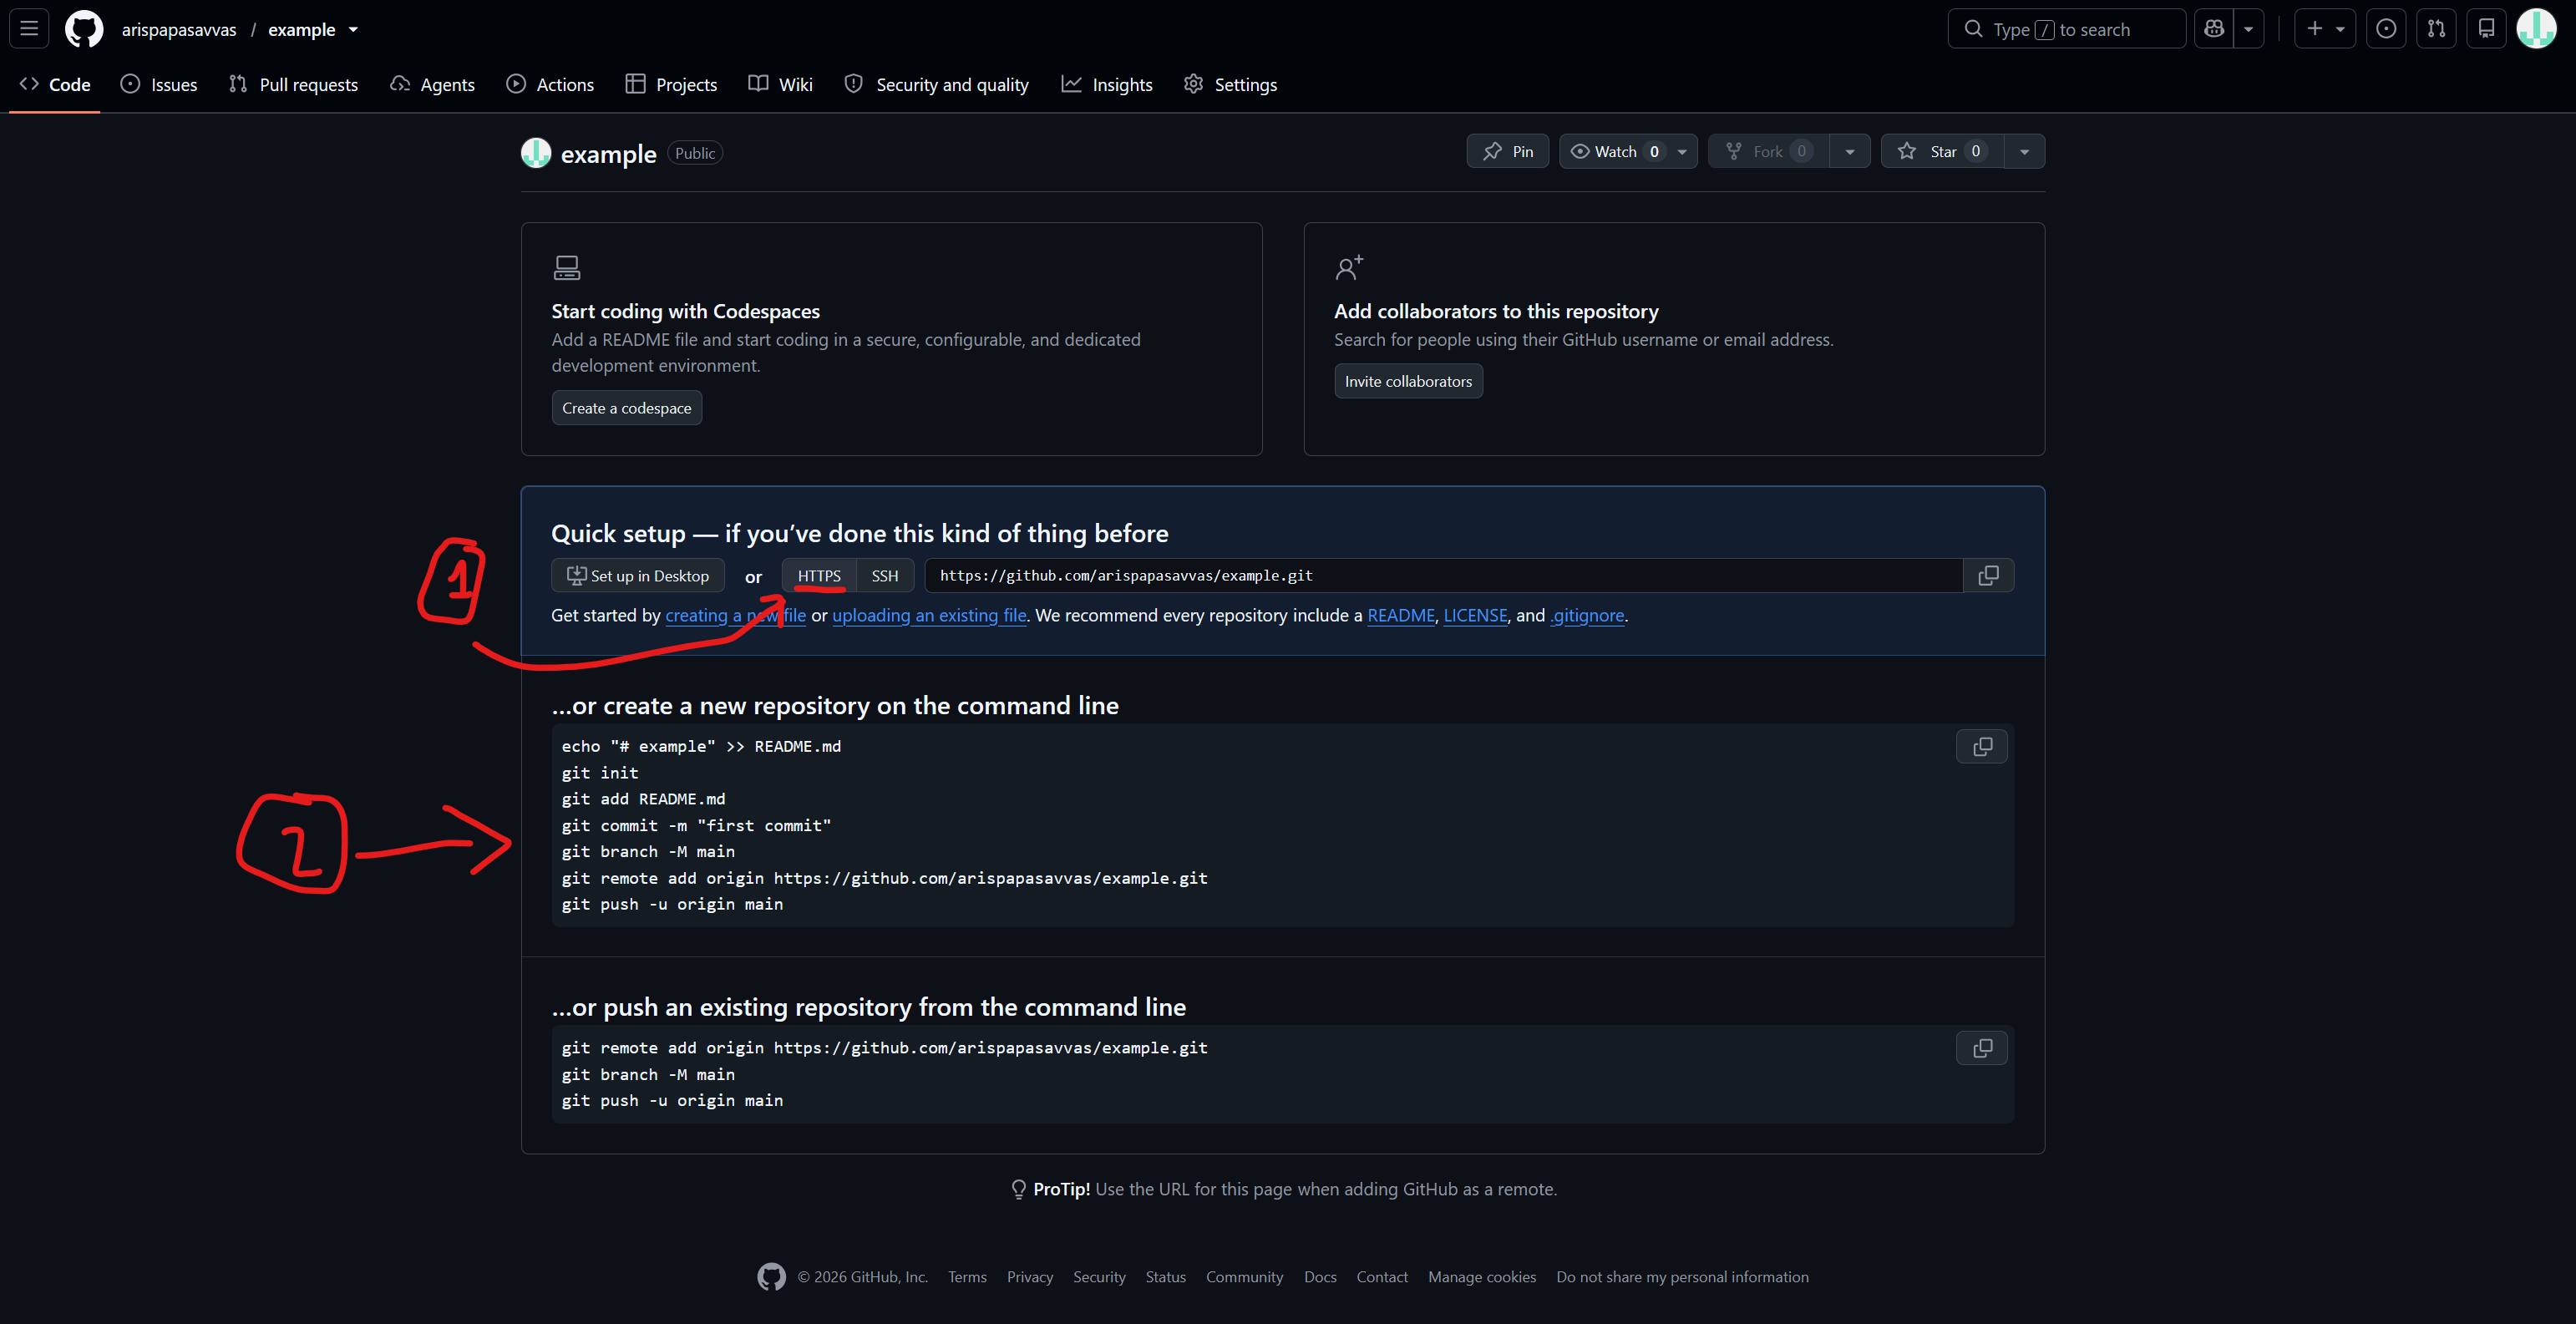Open the Terms footer link
Screen dimensions: 2576x1324
tap(967, 1277)
